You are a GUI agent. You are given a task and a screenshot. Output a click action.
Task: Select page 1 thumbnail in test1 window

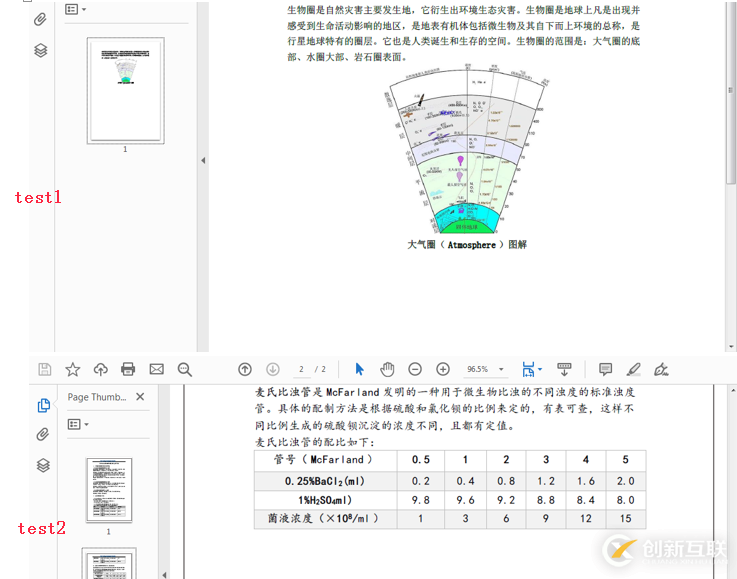pos(125,91)
